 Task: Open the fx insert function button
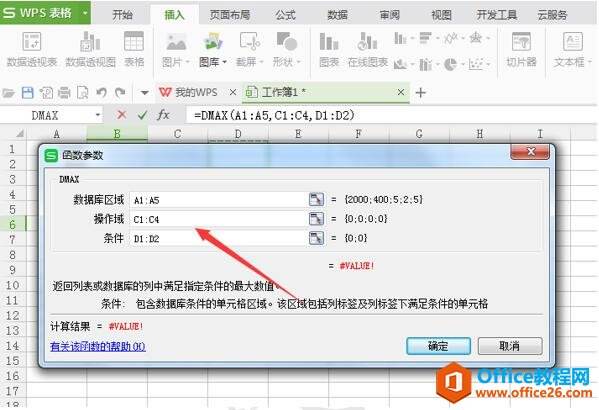coord(163,115)
